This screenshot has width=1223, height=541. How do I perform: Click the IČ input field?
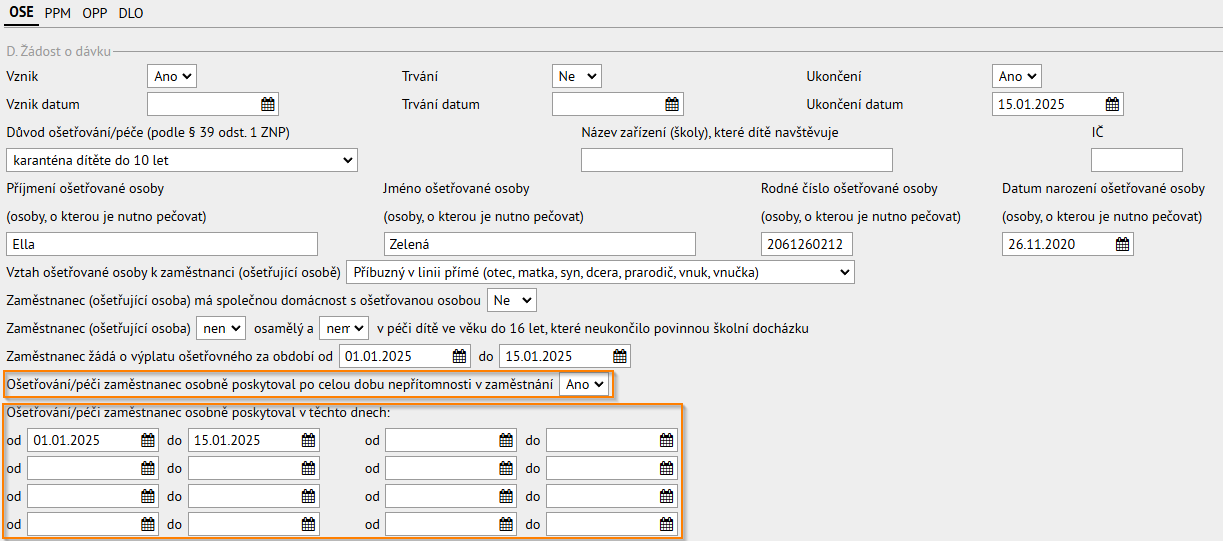[x=1137, y=160]
